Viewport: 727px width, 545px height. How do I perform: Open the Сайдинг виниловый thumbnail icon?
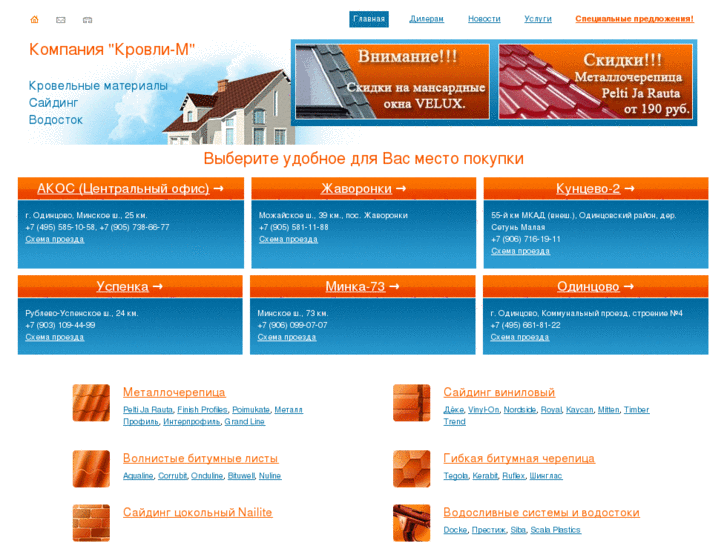[412, 403]
